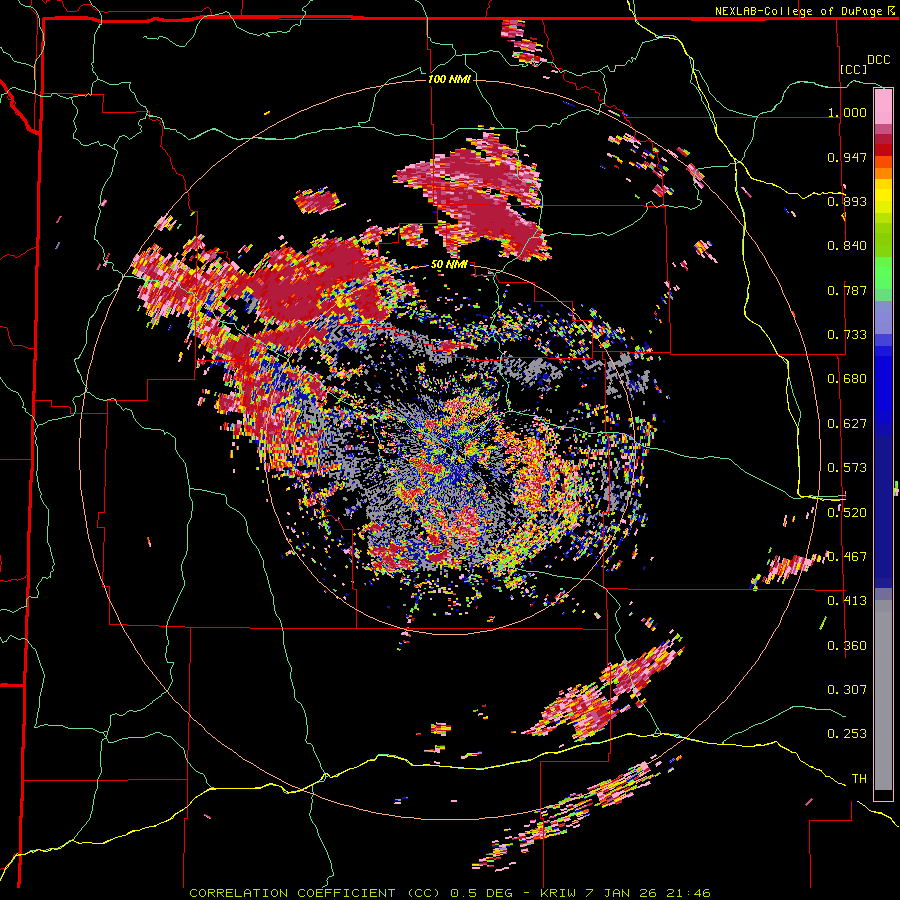The height and width of the screenshot is (900, 900).
Task: Click the 100 NMI range ring label
Action: point(449,79)
